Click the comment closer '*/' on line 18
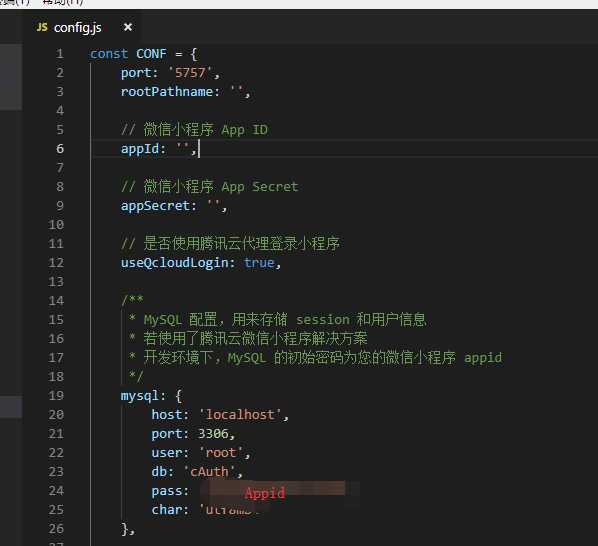Screen dimensions: 598x546 136,376
